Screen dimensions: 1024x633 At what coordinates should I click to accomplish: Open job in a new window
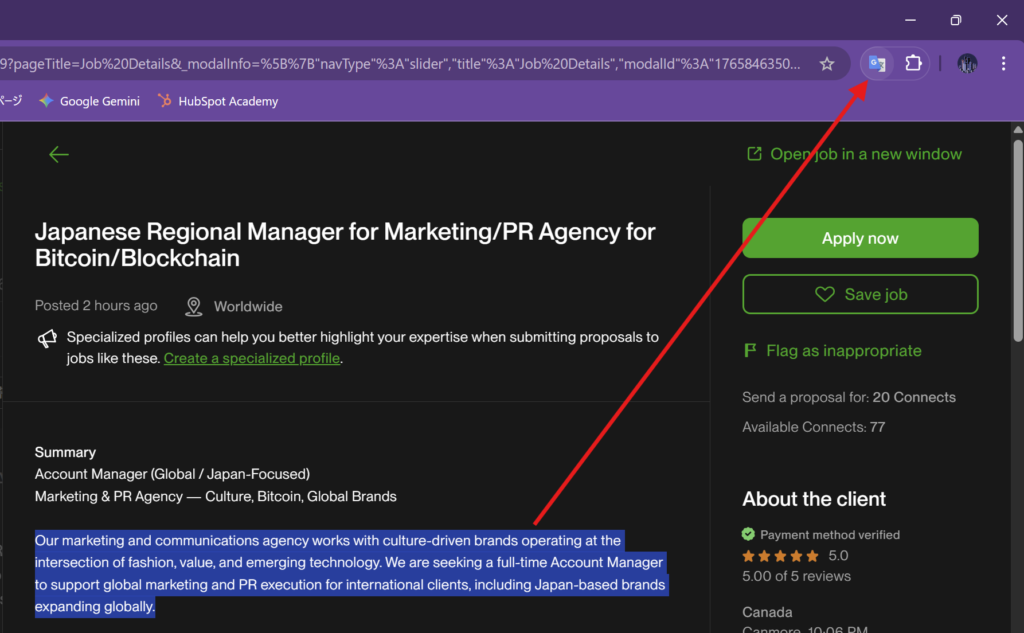pos(855,154)
